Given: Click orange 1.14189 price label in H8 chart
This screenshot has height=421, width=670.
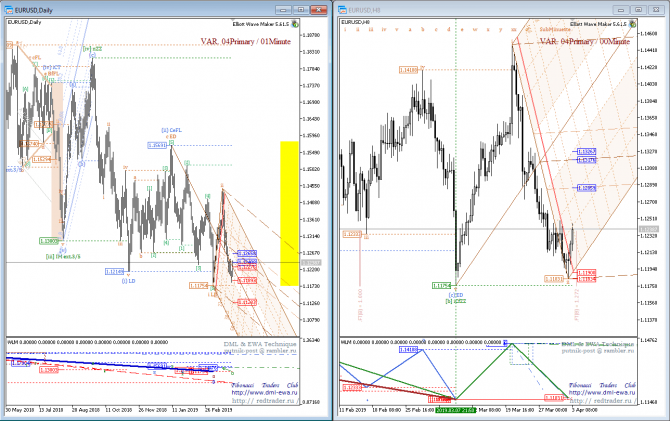Looking at the screenshot, I should (x=408, y=70).
